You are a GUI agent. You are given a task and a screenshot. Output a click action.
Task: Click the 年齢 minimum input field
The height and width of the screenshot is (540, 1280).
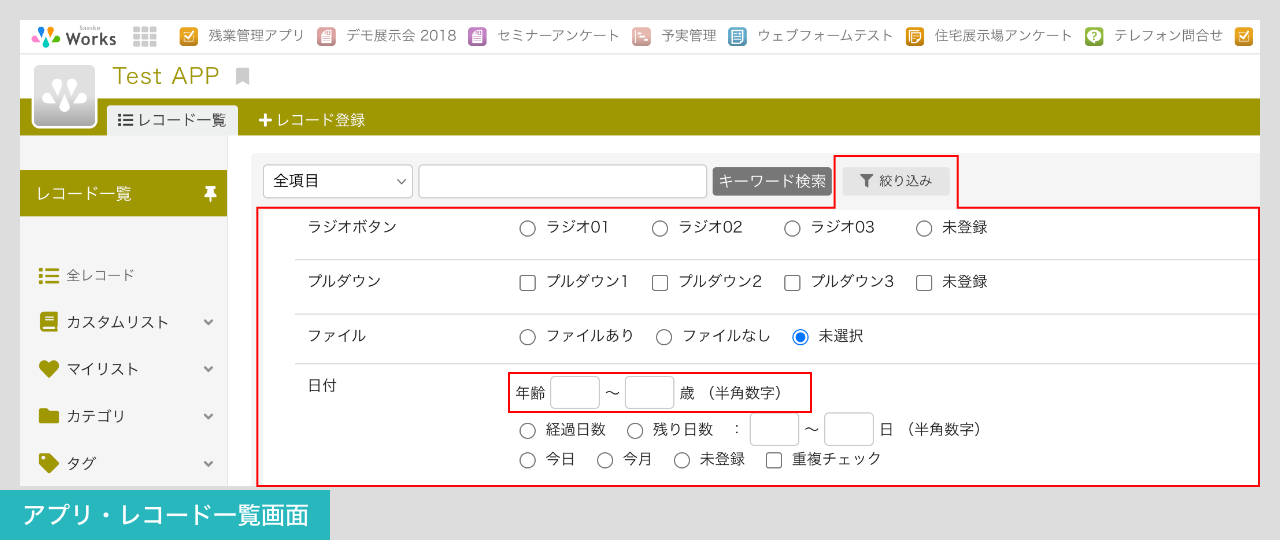575,392
